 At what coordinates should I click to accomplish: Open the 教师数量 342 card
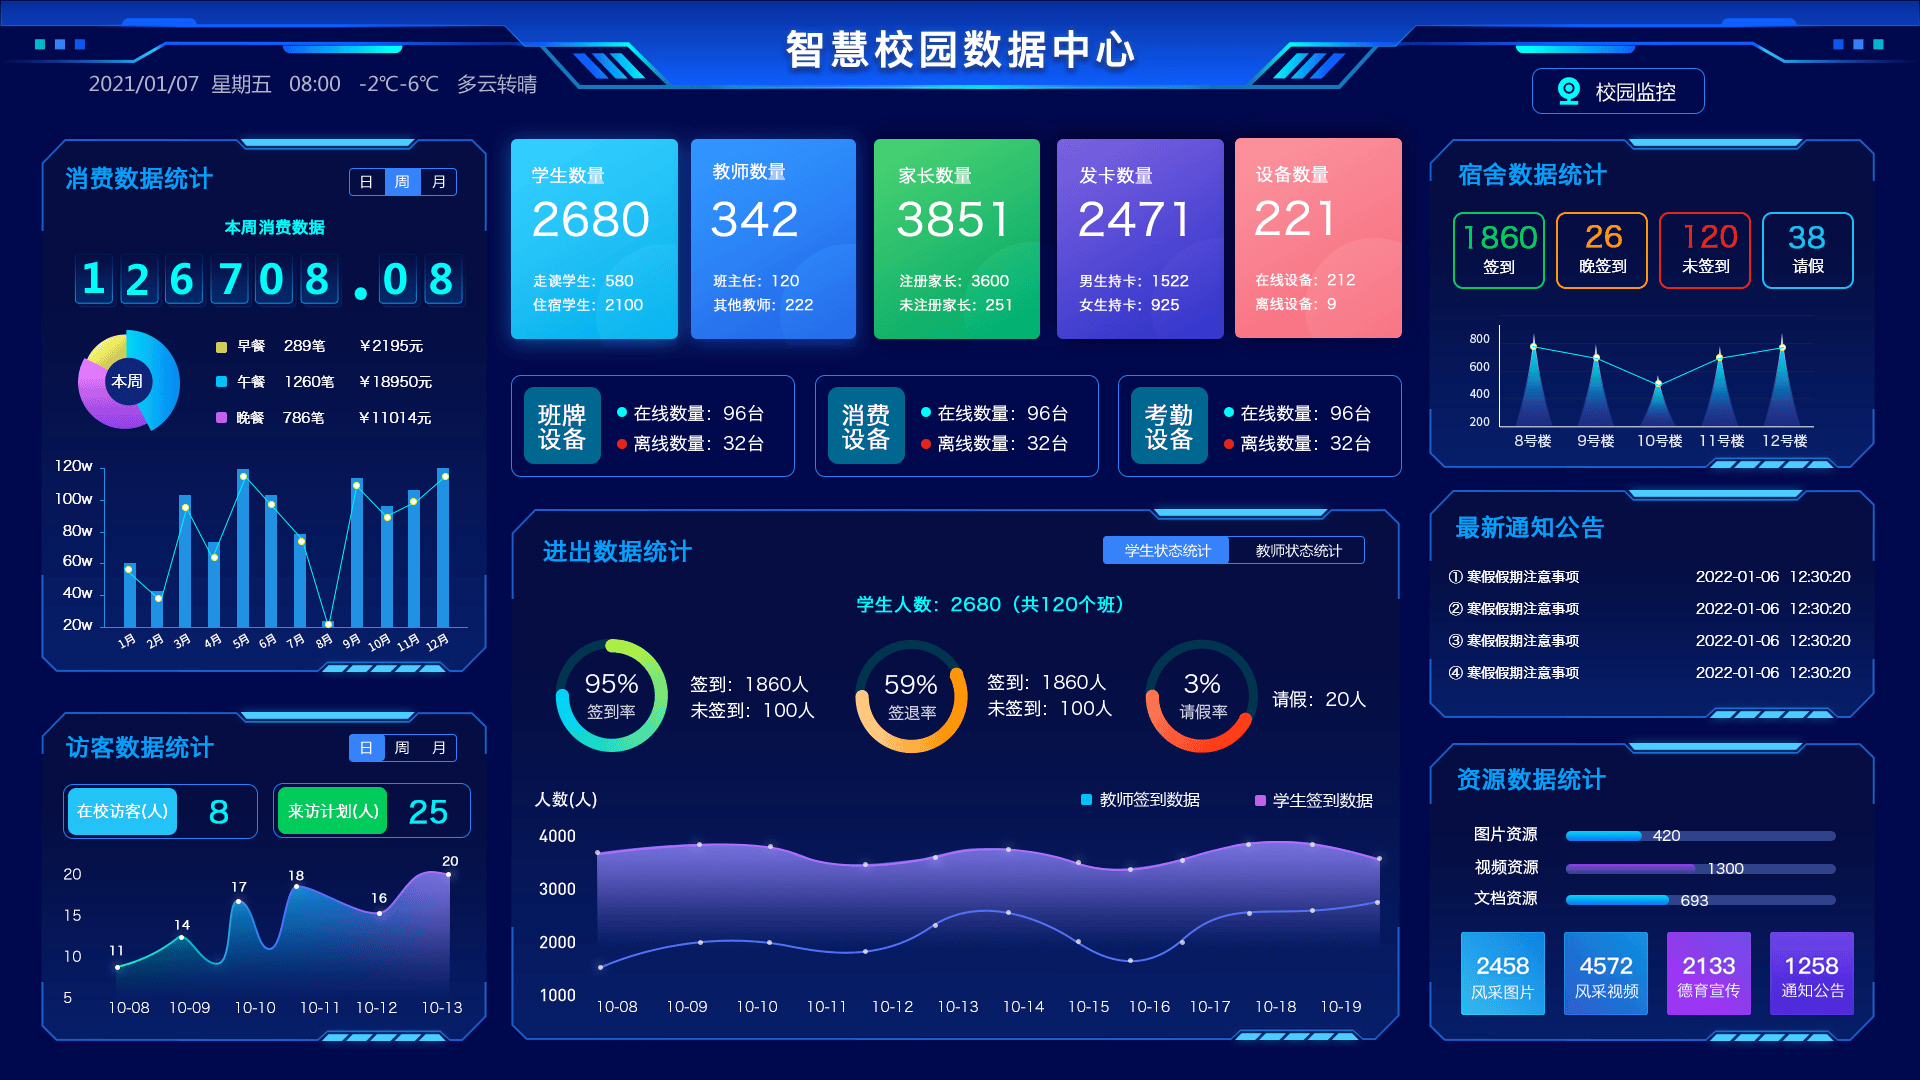point(773,239)
